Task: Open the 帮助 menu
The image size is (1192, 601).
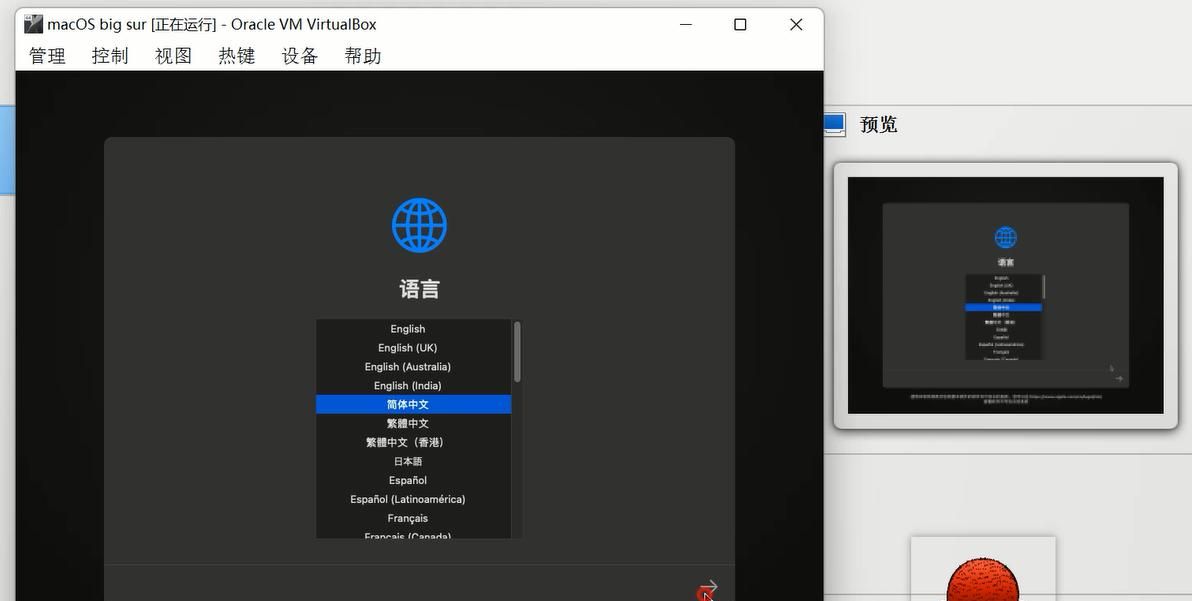Action: tap(363, 56)
